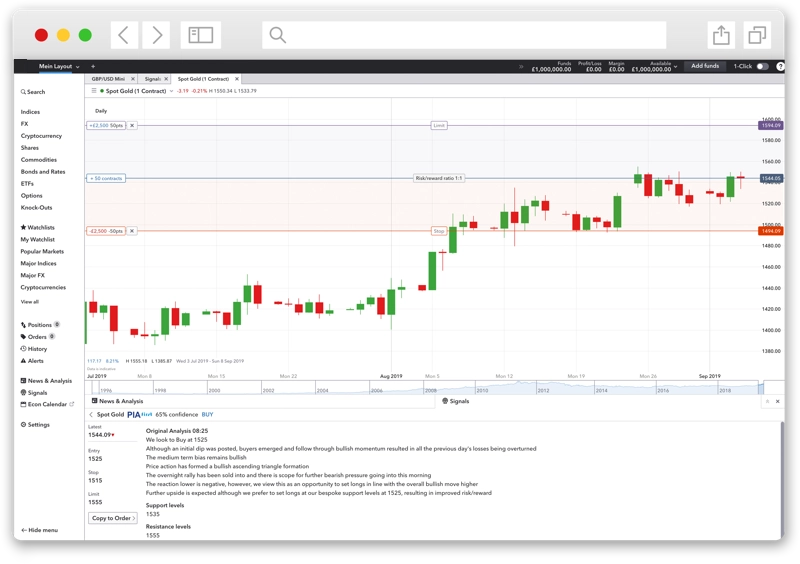Open the Positions panel icon
Image resolution: width=800 pixels, height=564 pixels.
tap(23, 325)
